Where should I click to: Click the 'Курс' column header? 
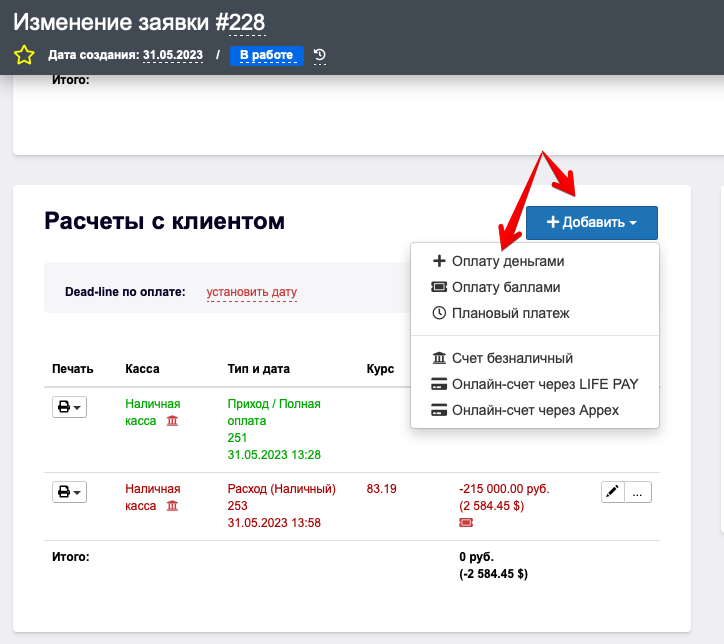[380, 369]
